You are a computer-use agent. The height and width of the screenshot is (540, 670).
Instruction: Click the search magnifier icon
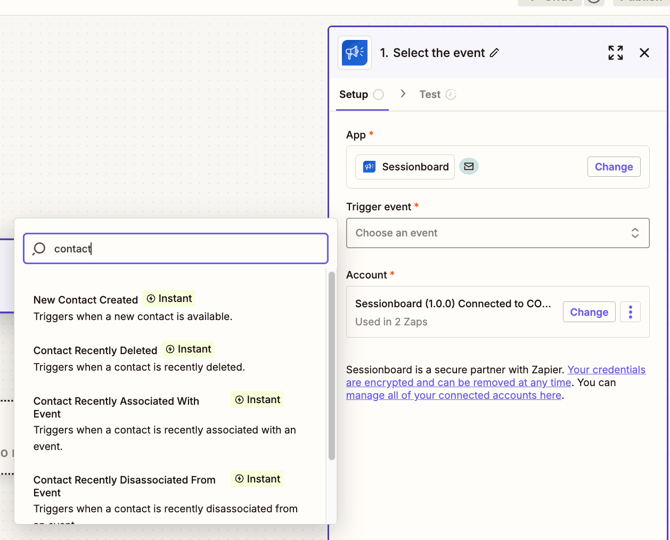[x=39, y=248]
